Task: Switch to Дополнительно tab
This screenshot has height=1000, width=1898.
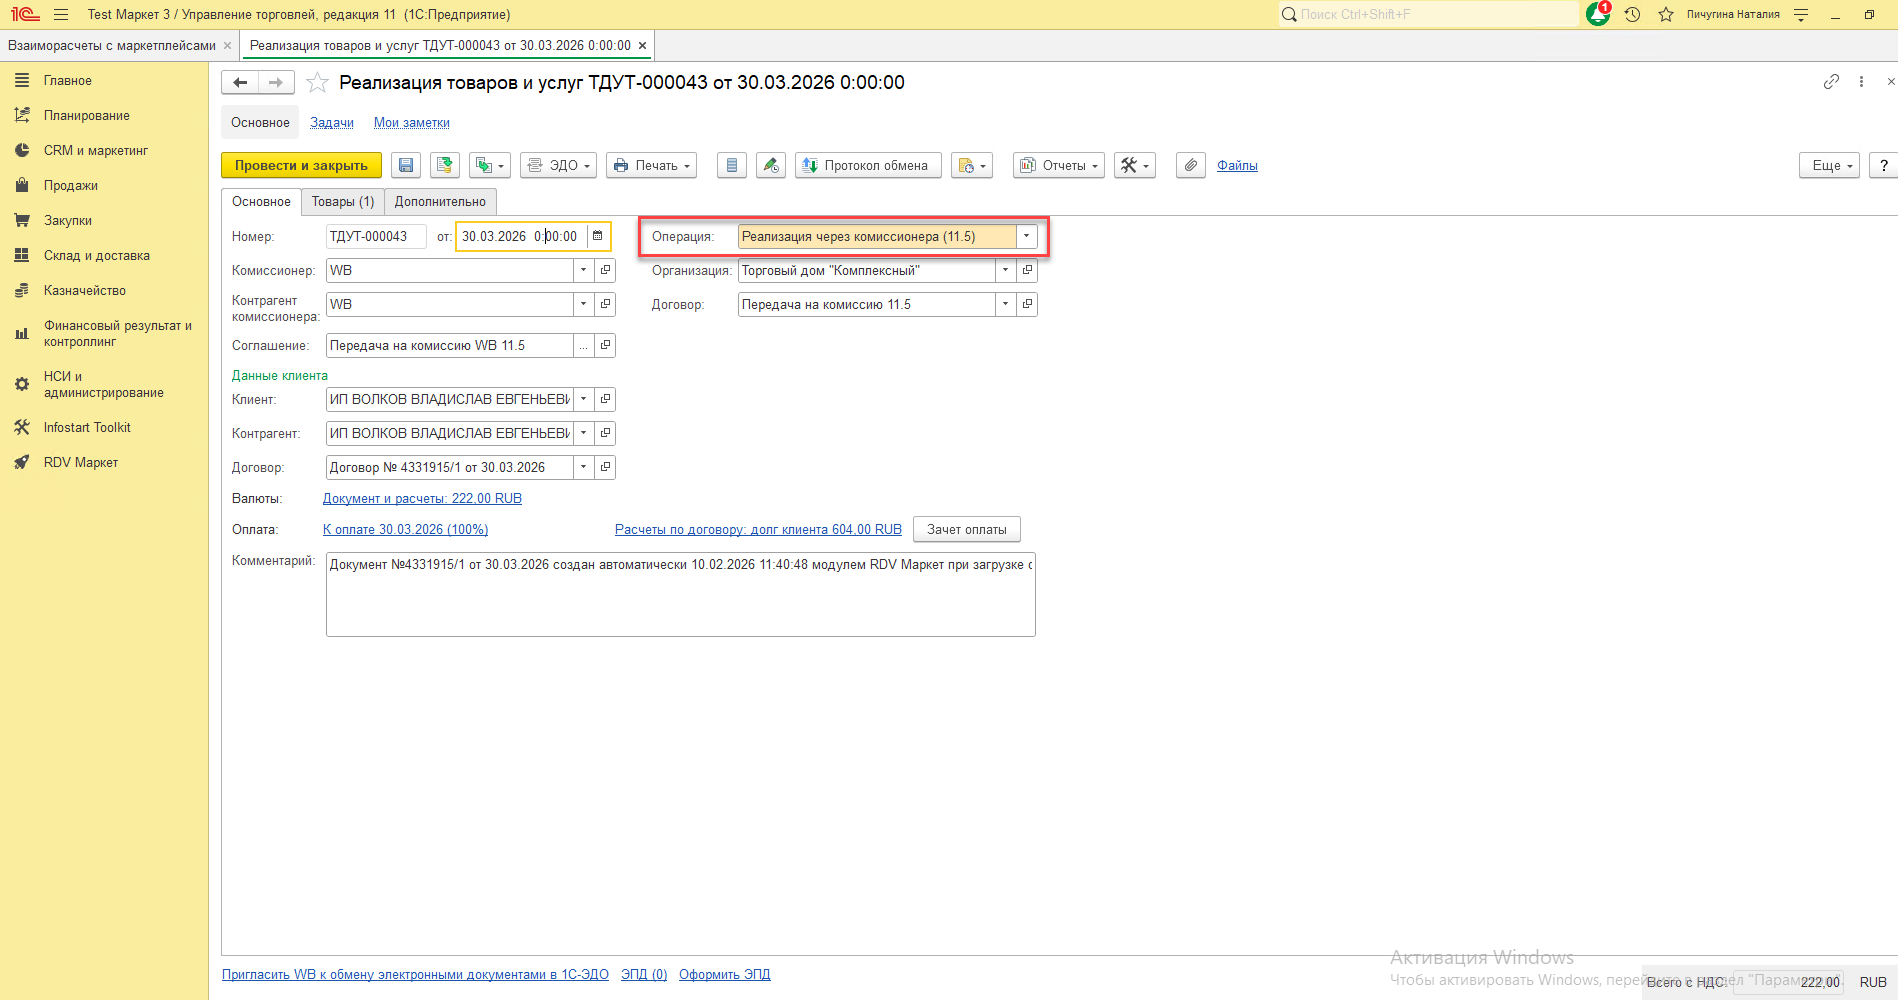Action: pos(440,202)
